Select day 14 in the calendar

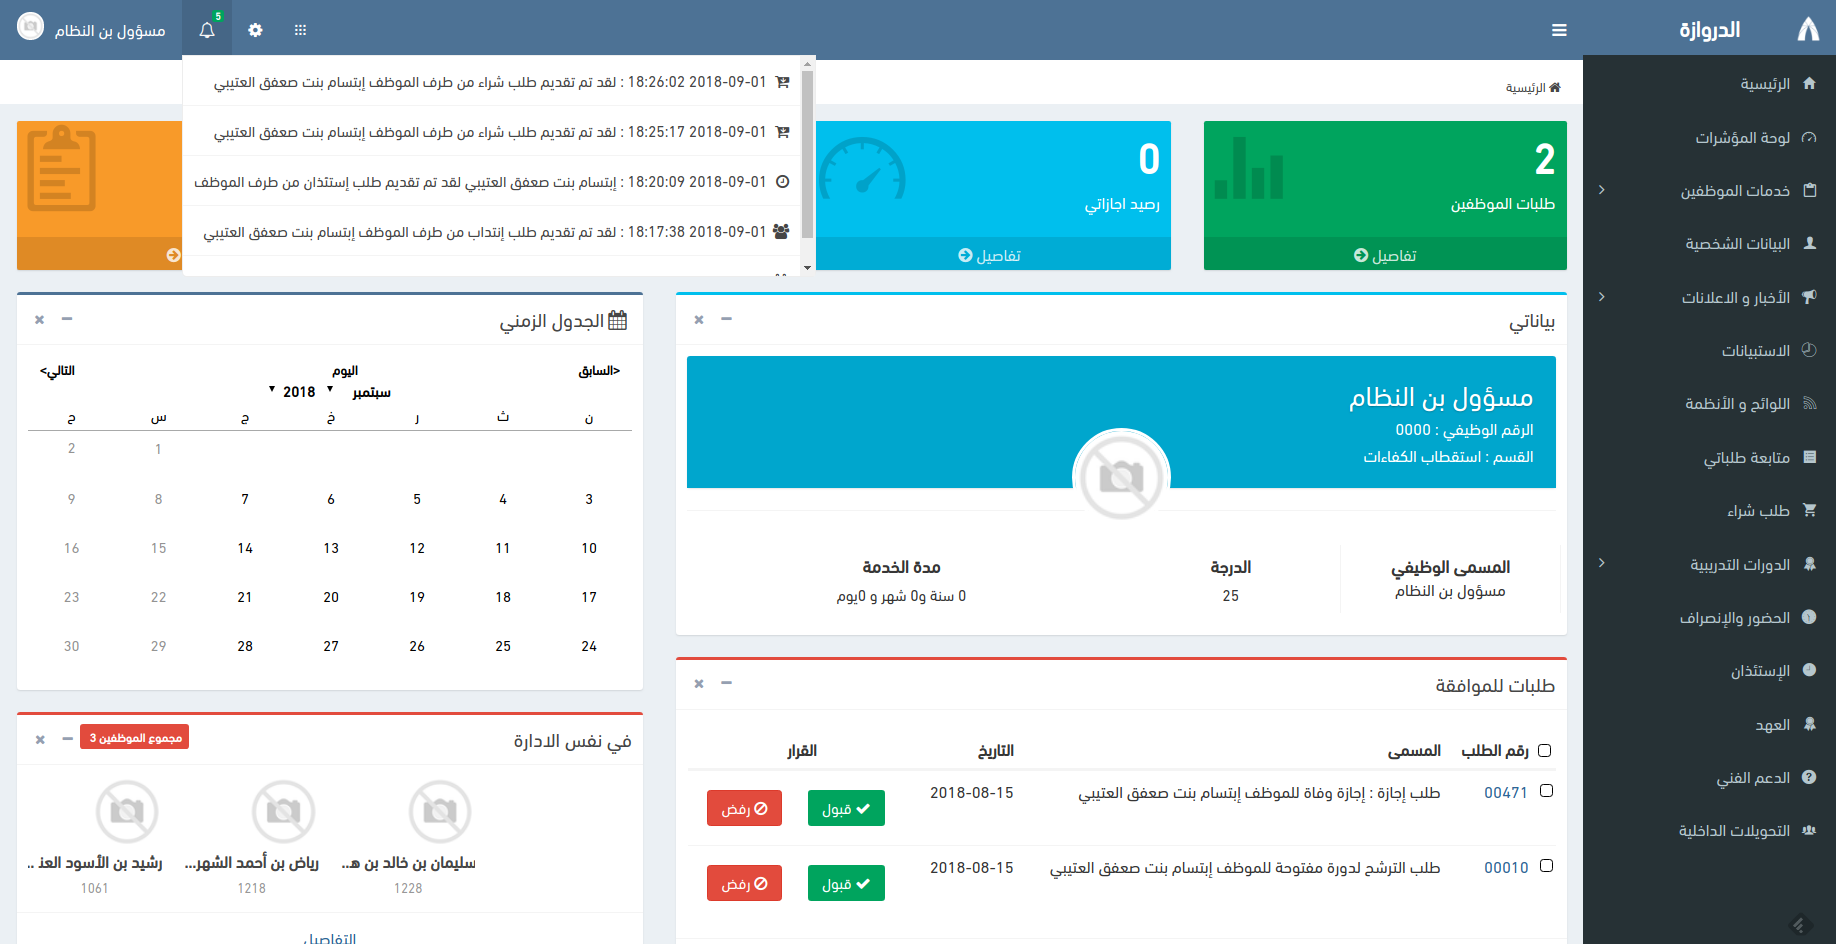click(245, 548)
